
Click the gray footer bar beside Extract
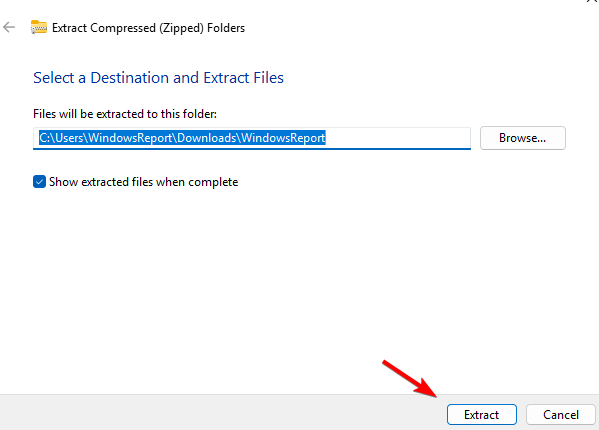[222, 412]
